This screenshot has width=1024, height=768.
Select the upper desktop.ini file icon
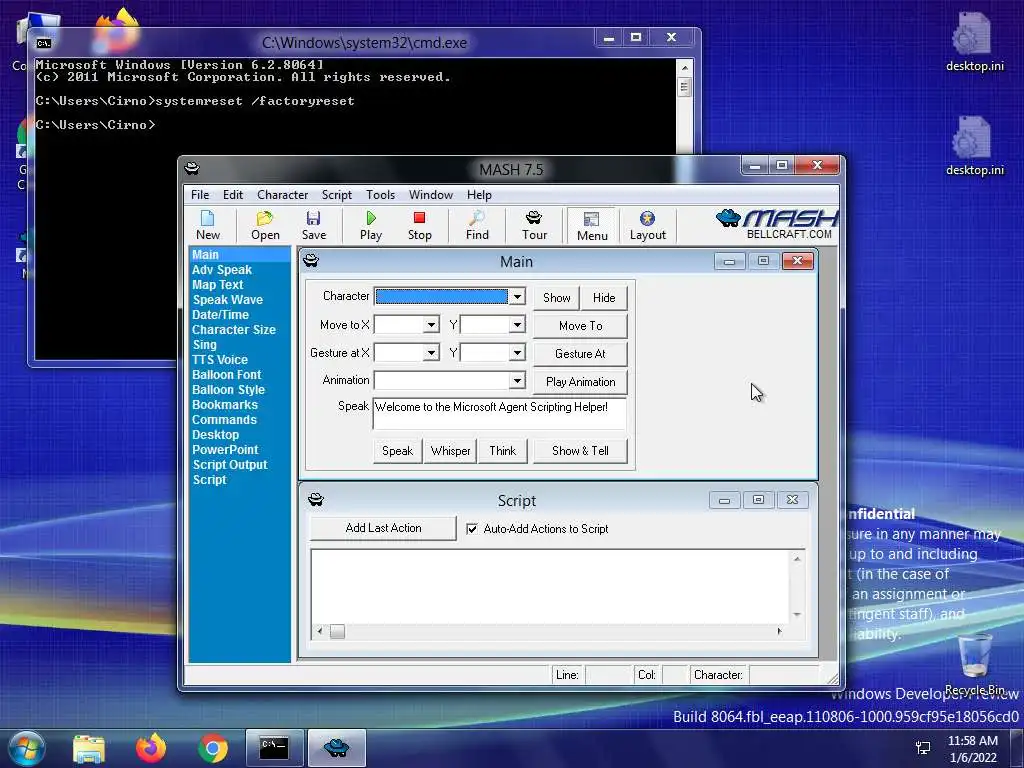click(x=974, y=42)
